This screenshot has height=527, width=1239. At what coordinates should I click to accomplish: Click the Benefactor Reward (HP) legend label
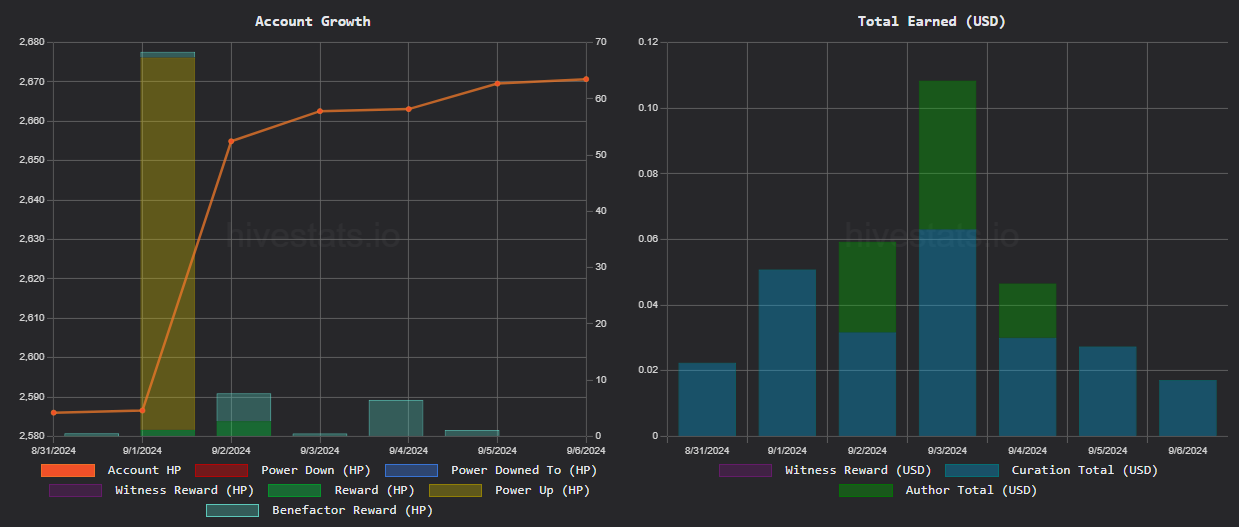[x=352, y=510]
